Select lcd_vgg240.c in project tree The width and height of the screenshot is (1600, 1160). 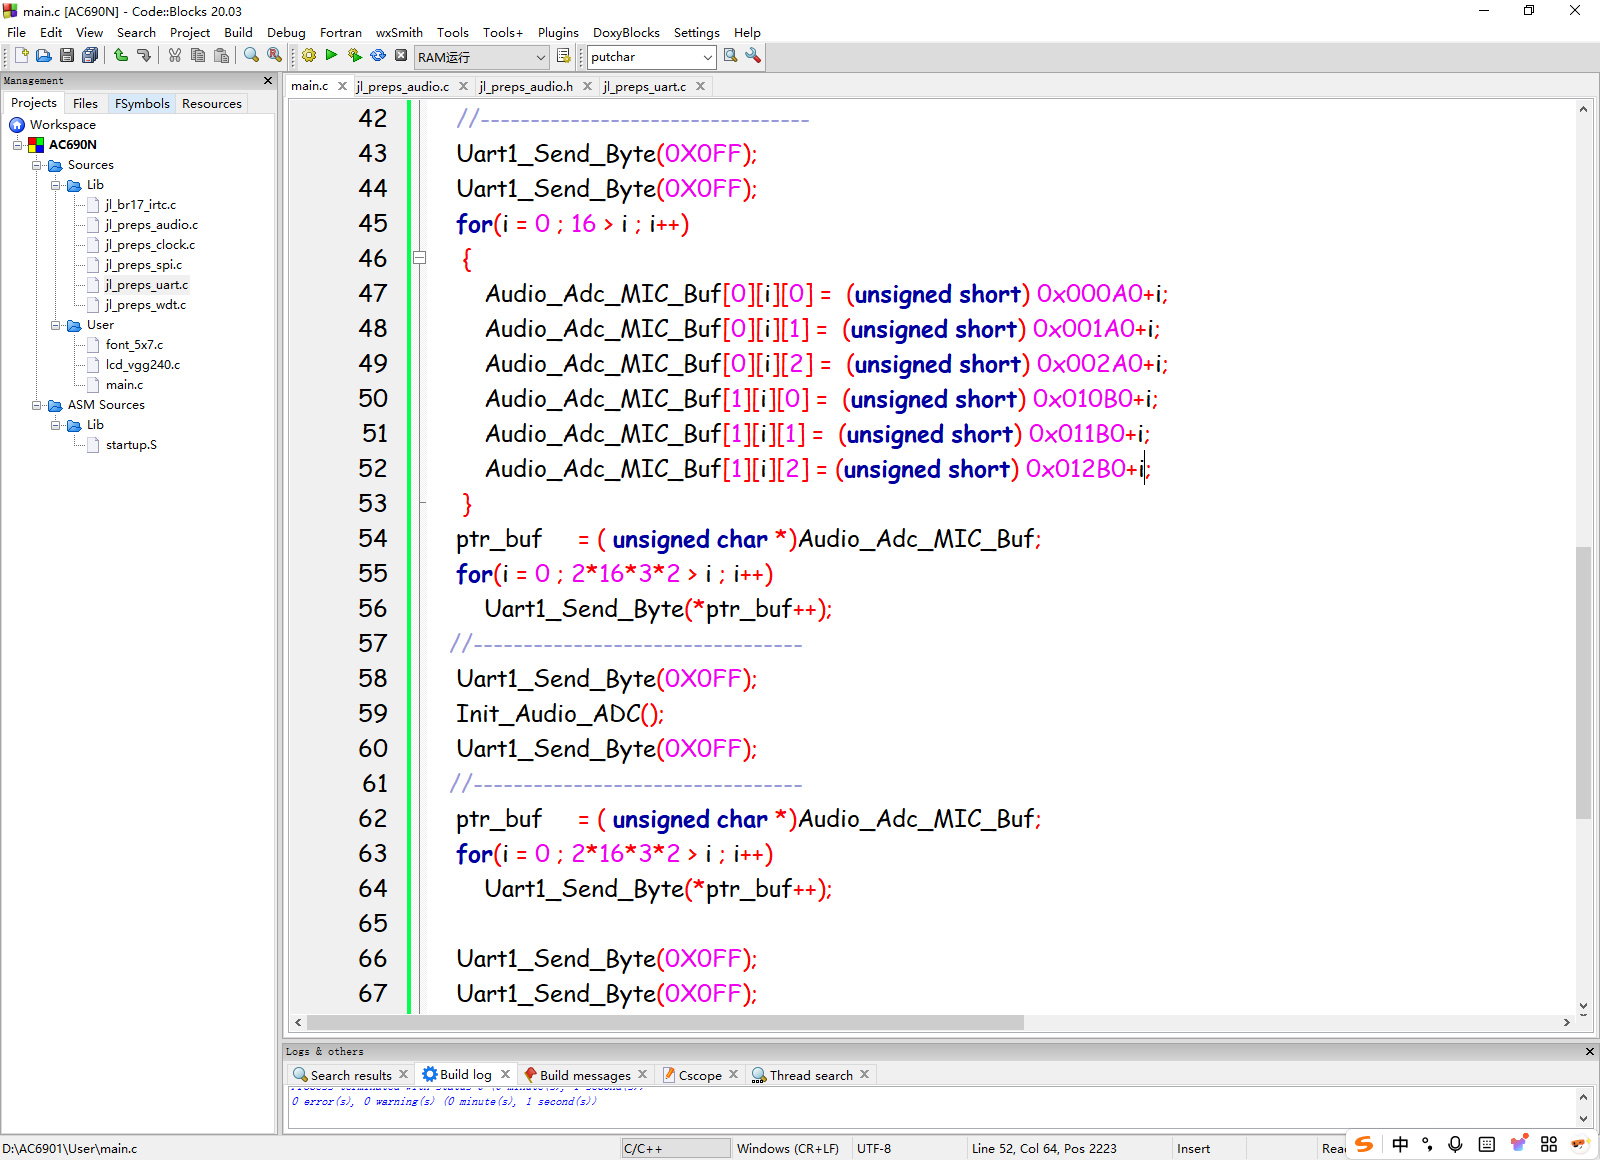142,365
